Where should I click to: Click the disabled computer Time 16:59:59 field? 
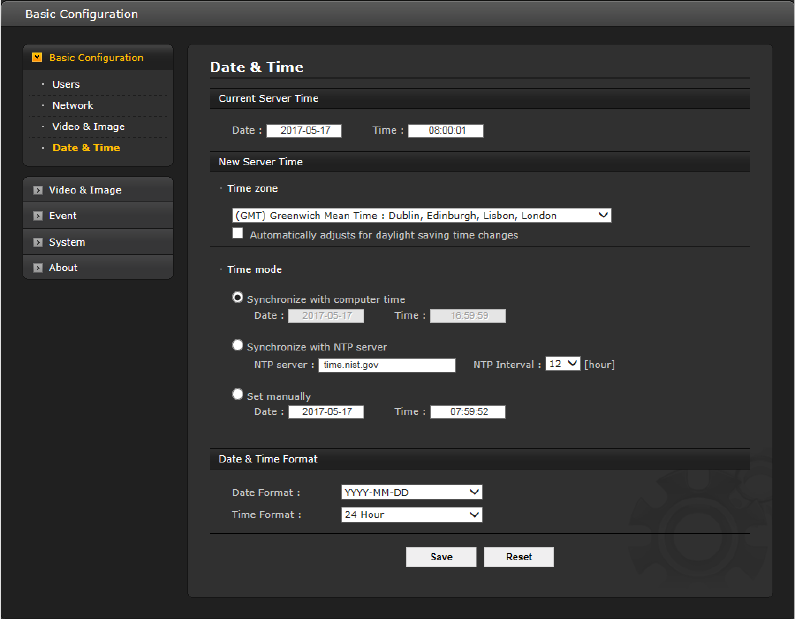tap(468, 316)
